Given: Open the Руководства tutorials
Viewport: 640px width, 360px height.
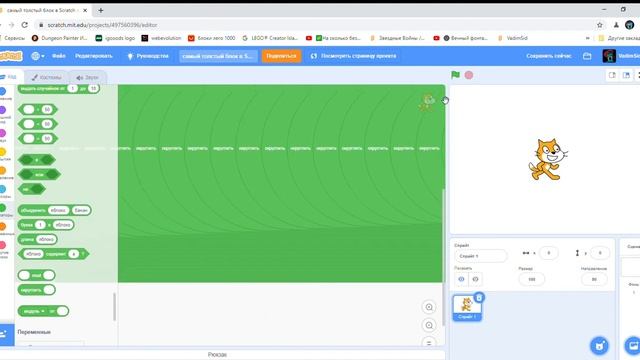Looking at the screenshot, I should (x=149, y=56).
